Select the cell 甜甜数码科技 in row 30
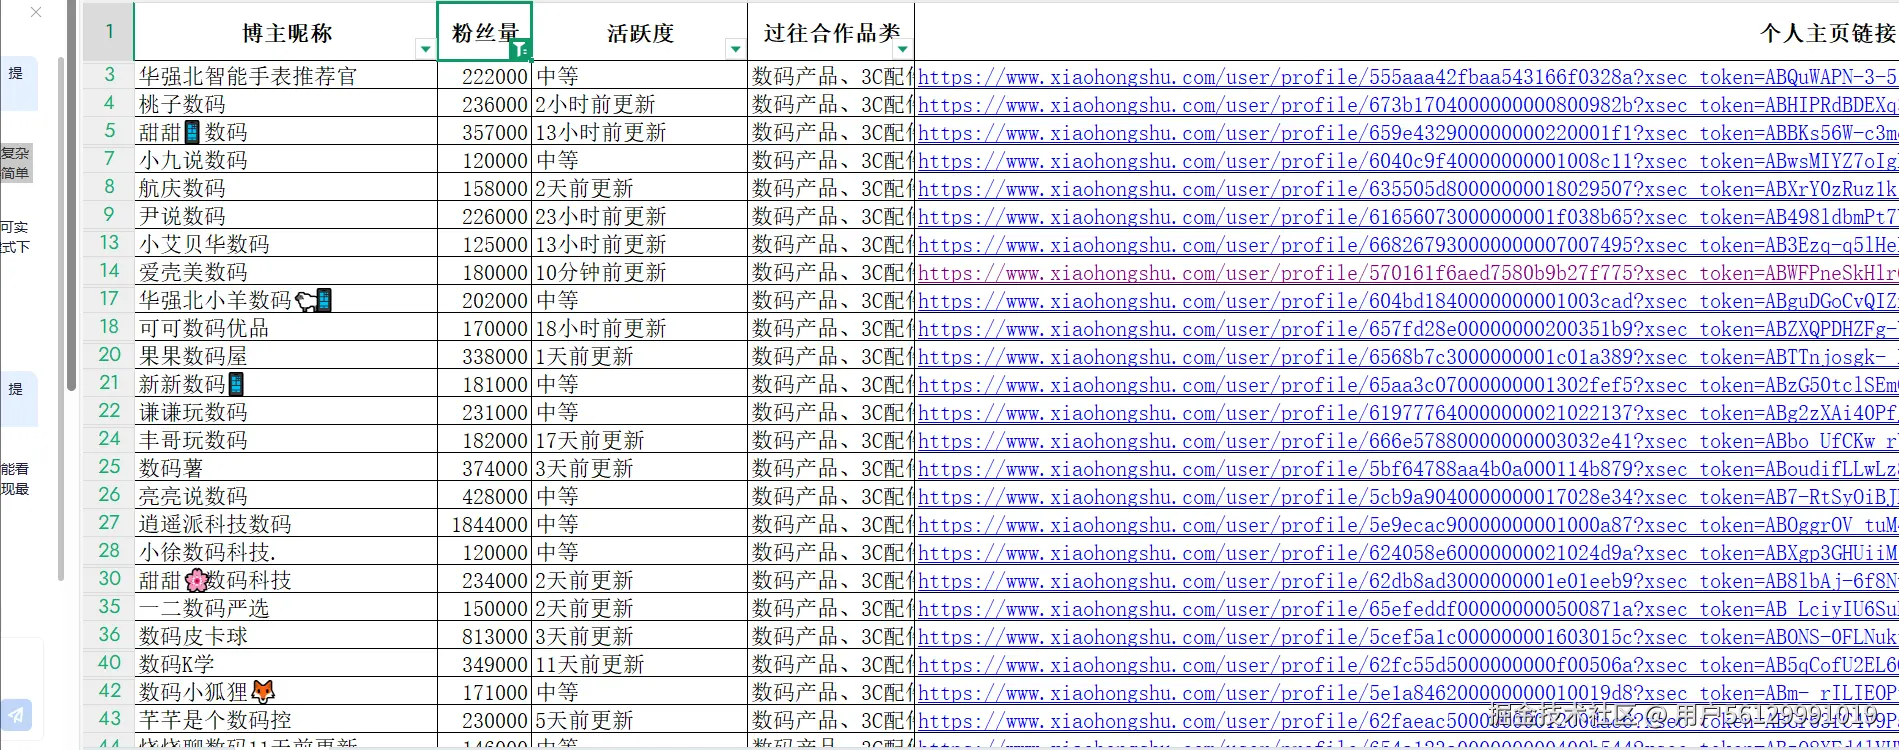Viewport: 1899px width, 750px height. 285,580
